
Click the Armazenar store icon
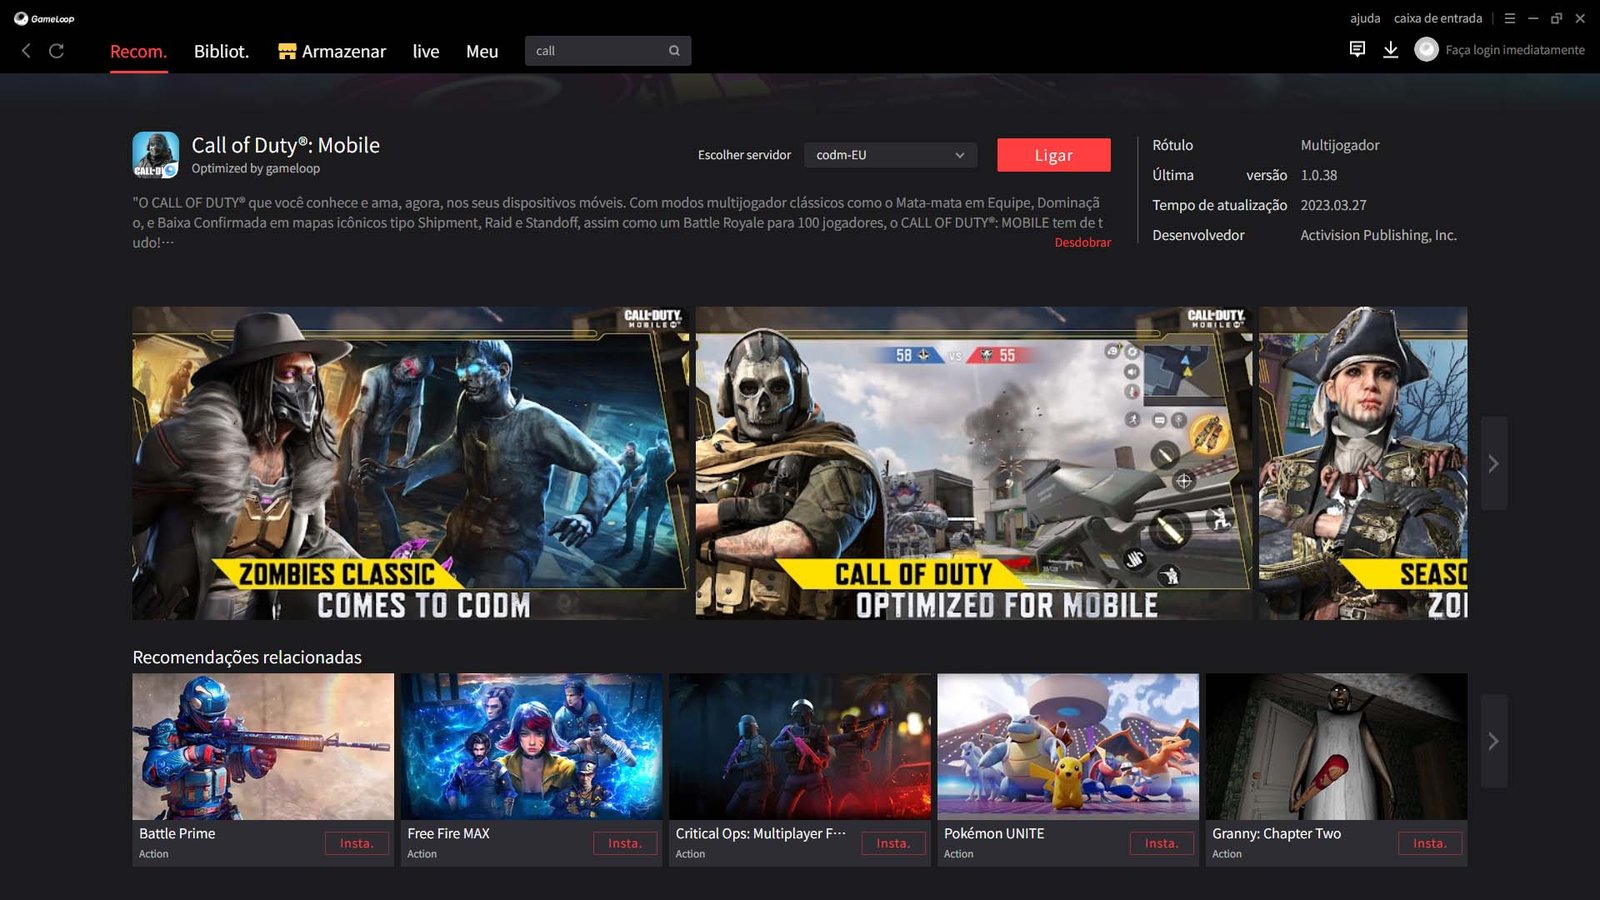pos(287,51)
